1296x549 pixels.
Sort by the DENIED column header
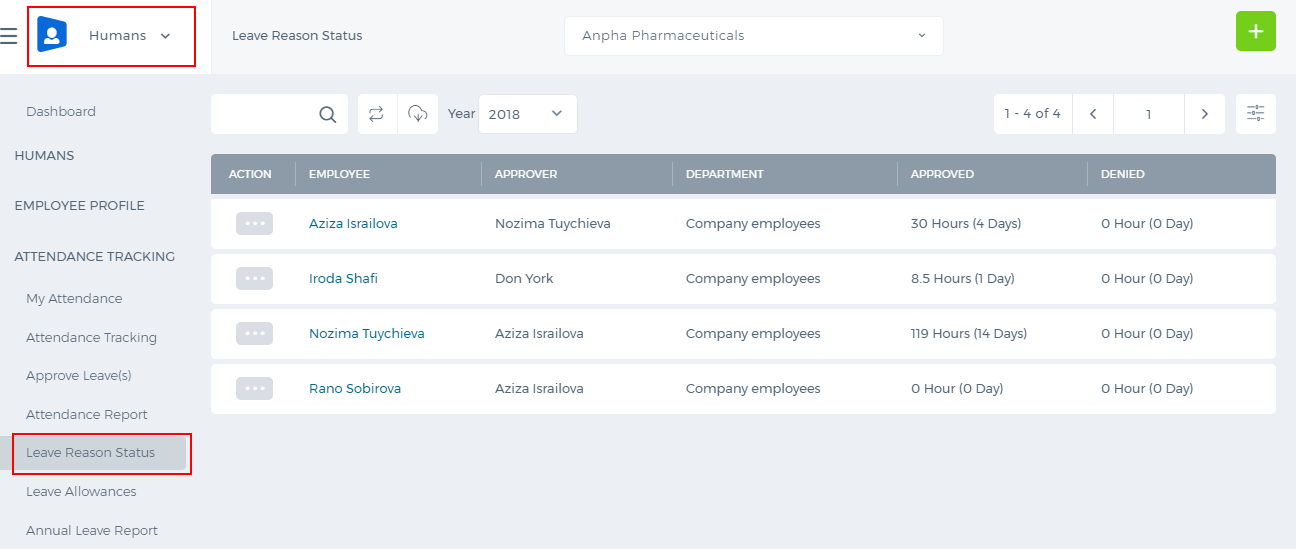(x=1123, y=174)
